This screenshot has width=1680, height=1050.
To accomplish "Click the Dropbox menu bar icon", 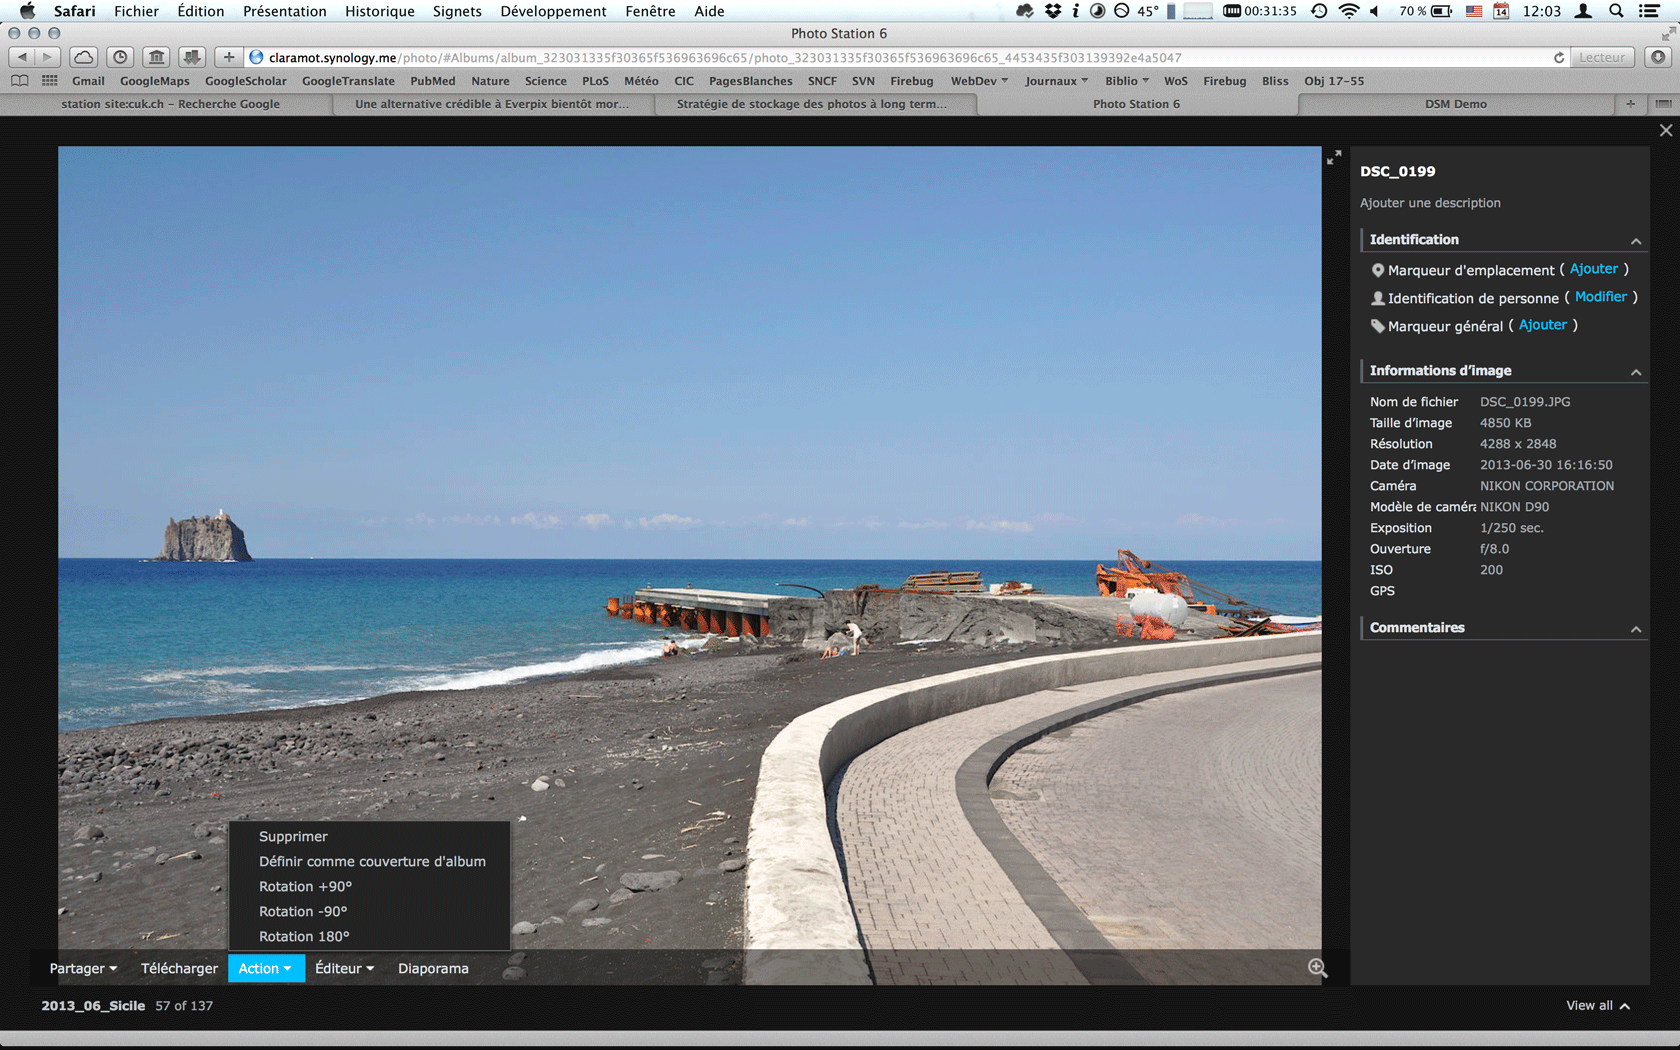I will [1053, 11].
